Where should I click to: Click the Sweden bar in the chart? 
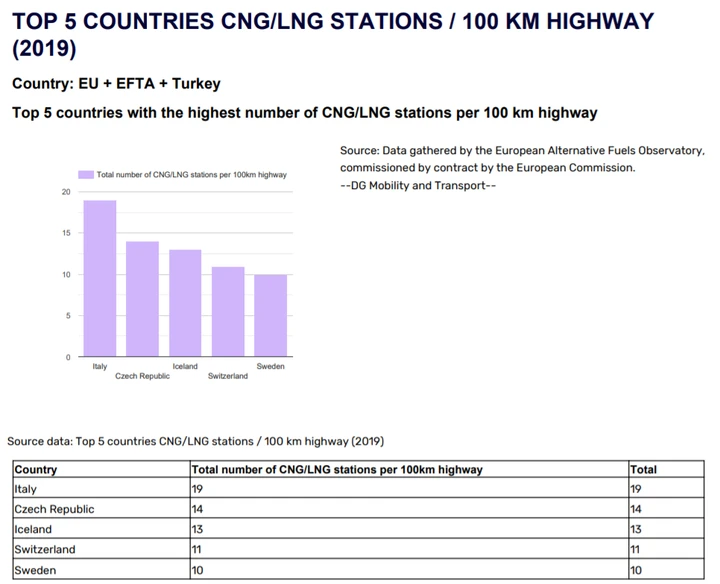click(x=270, y=315)
